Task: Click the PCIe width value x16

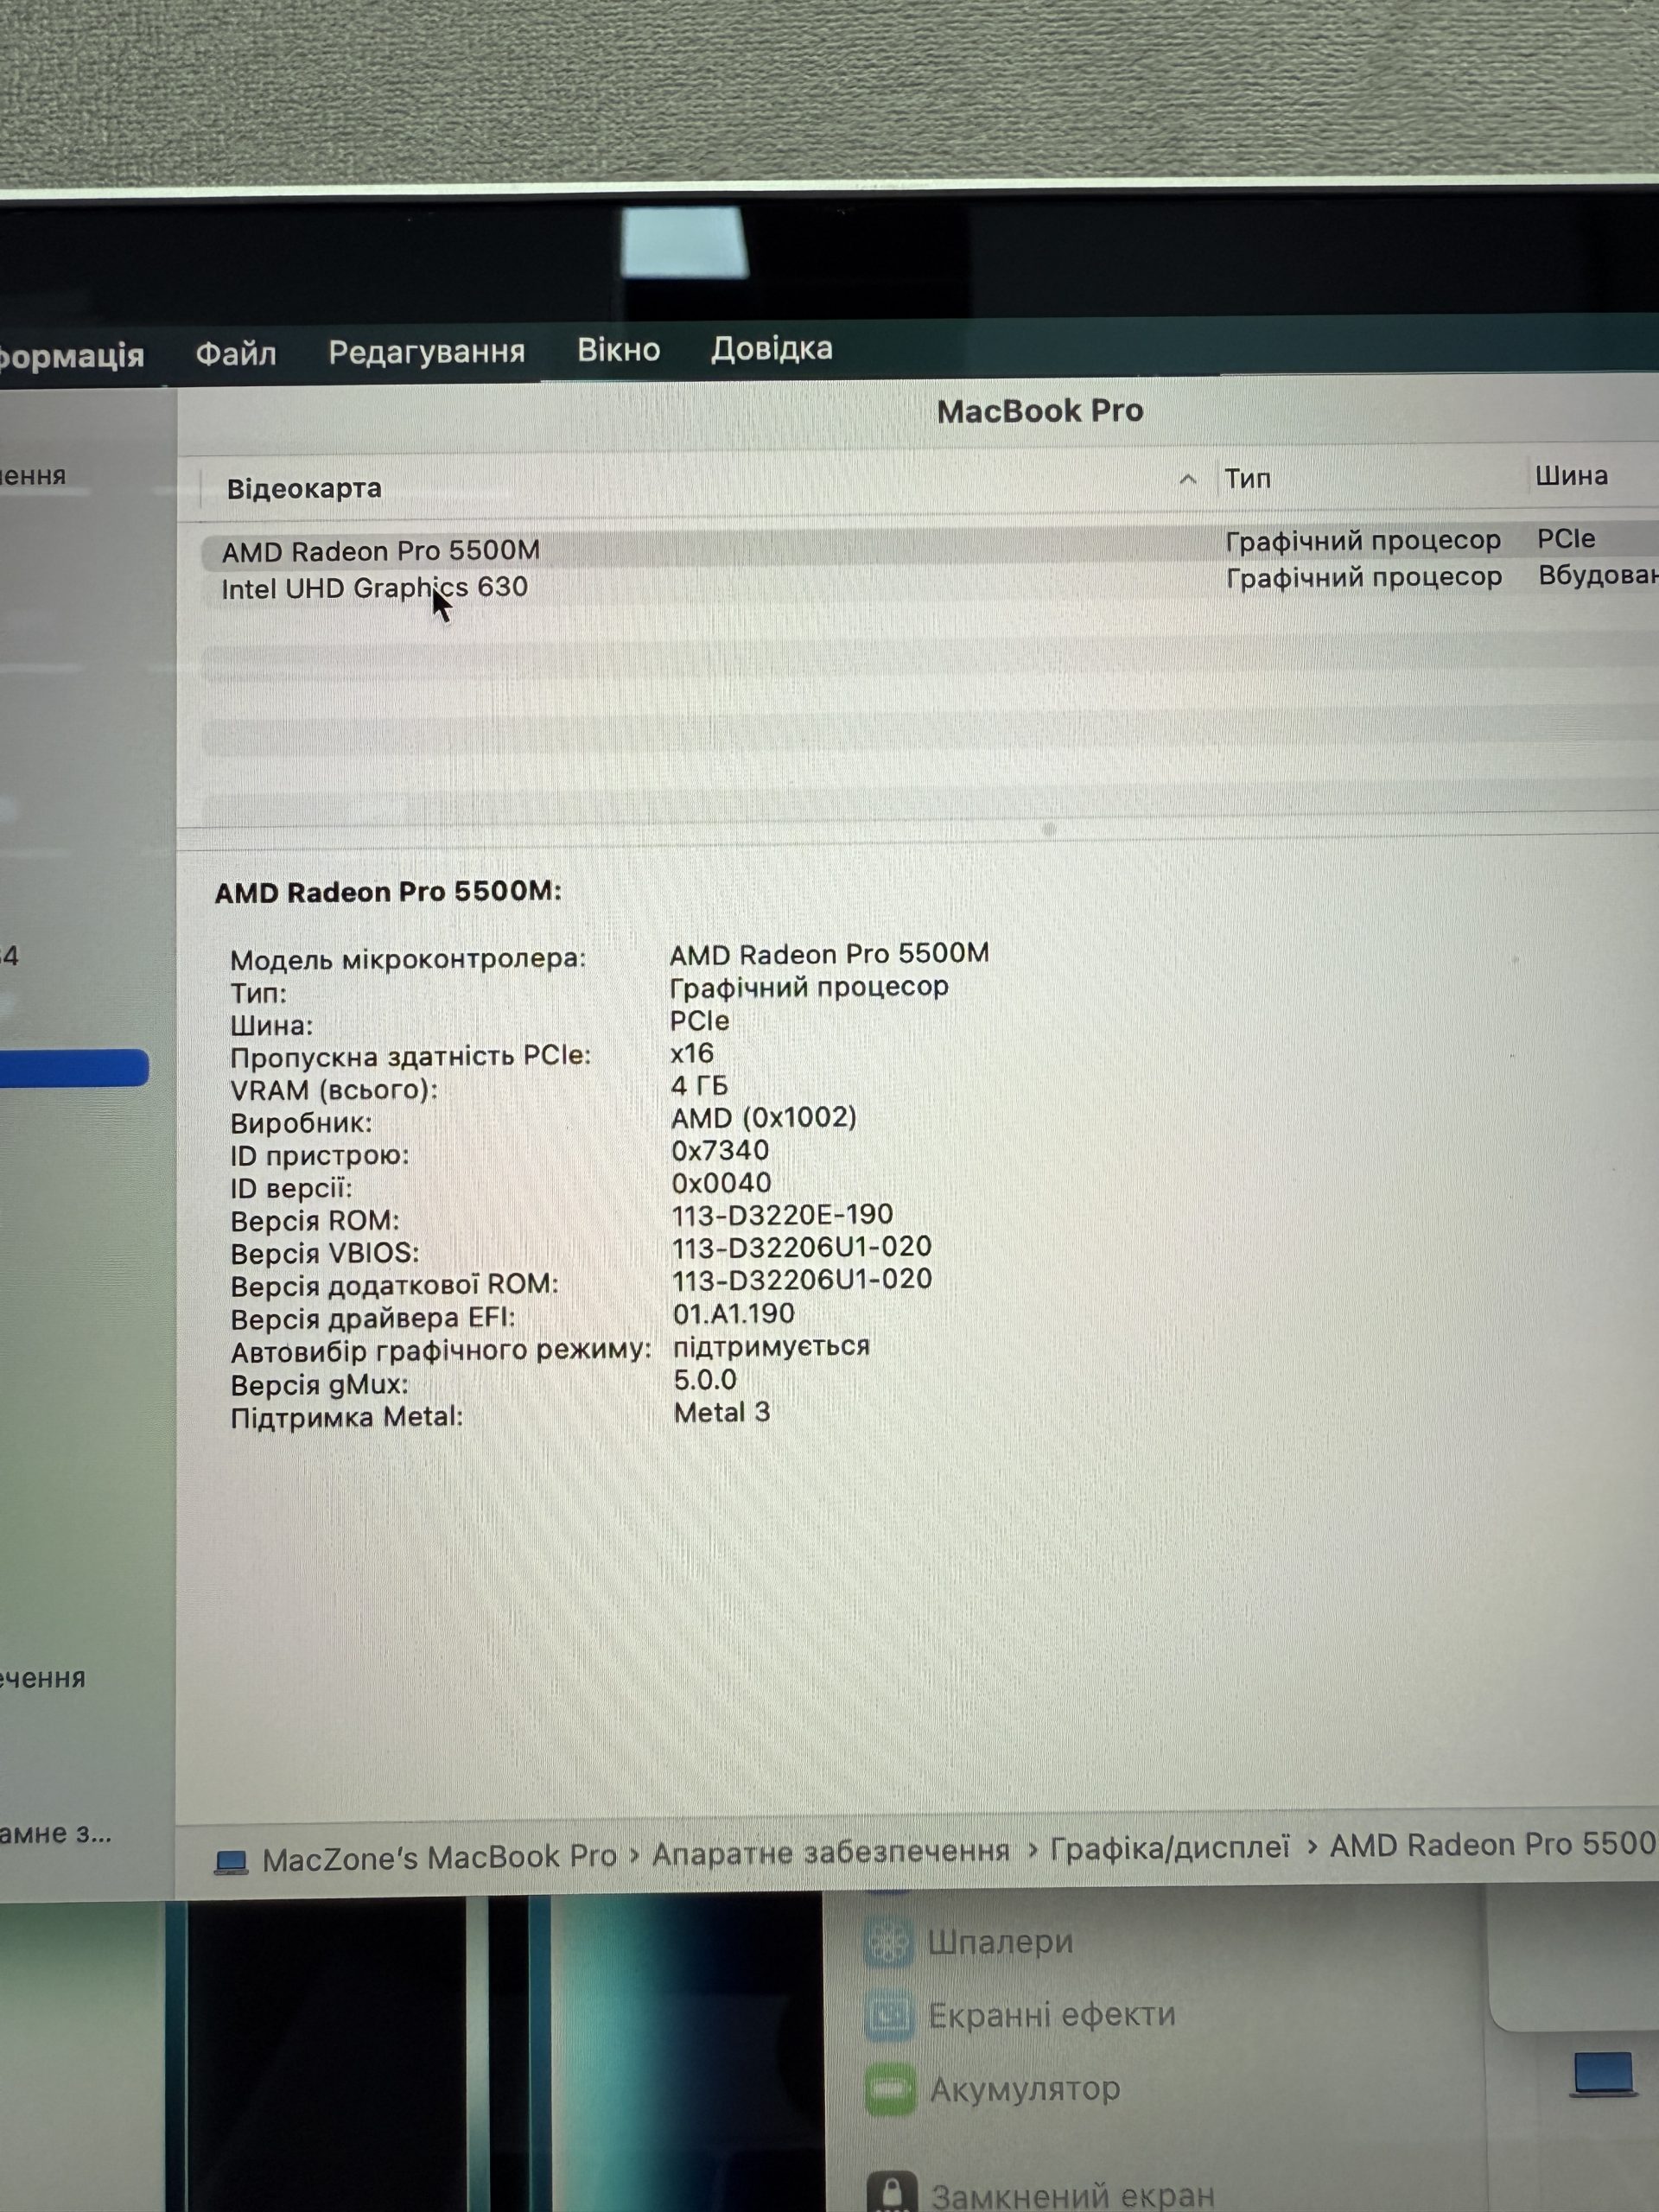Action: [x=692, y=1053]
